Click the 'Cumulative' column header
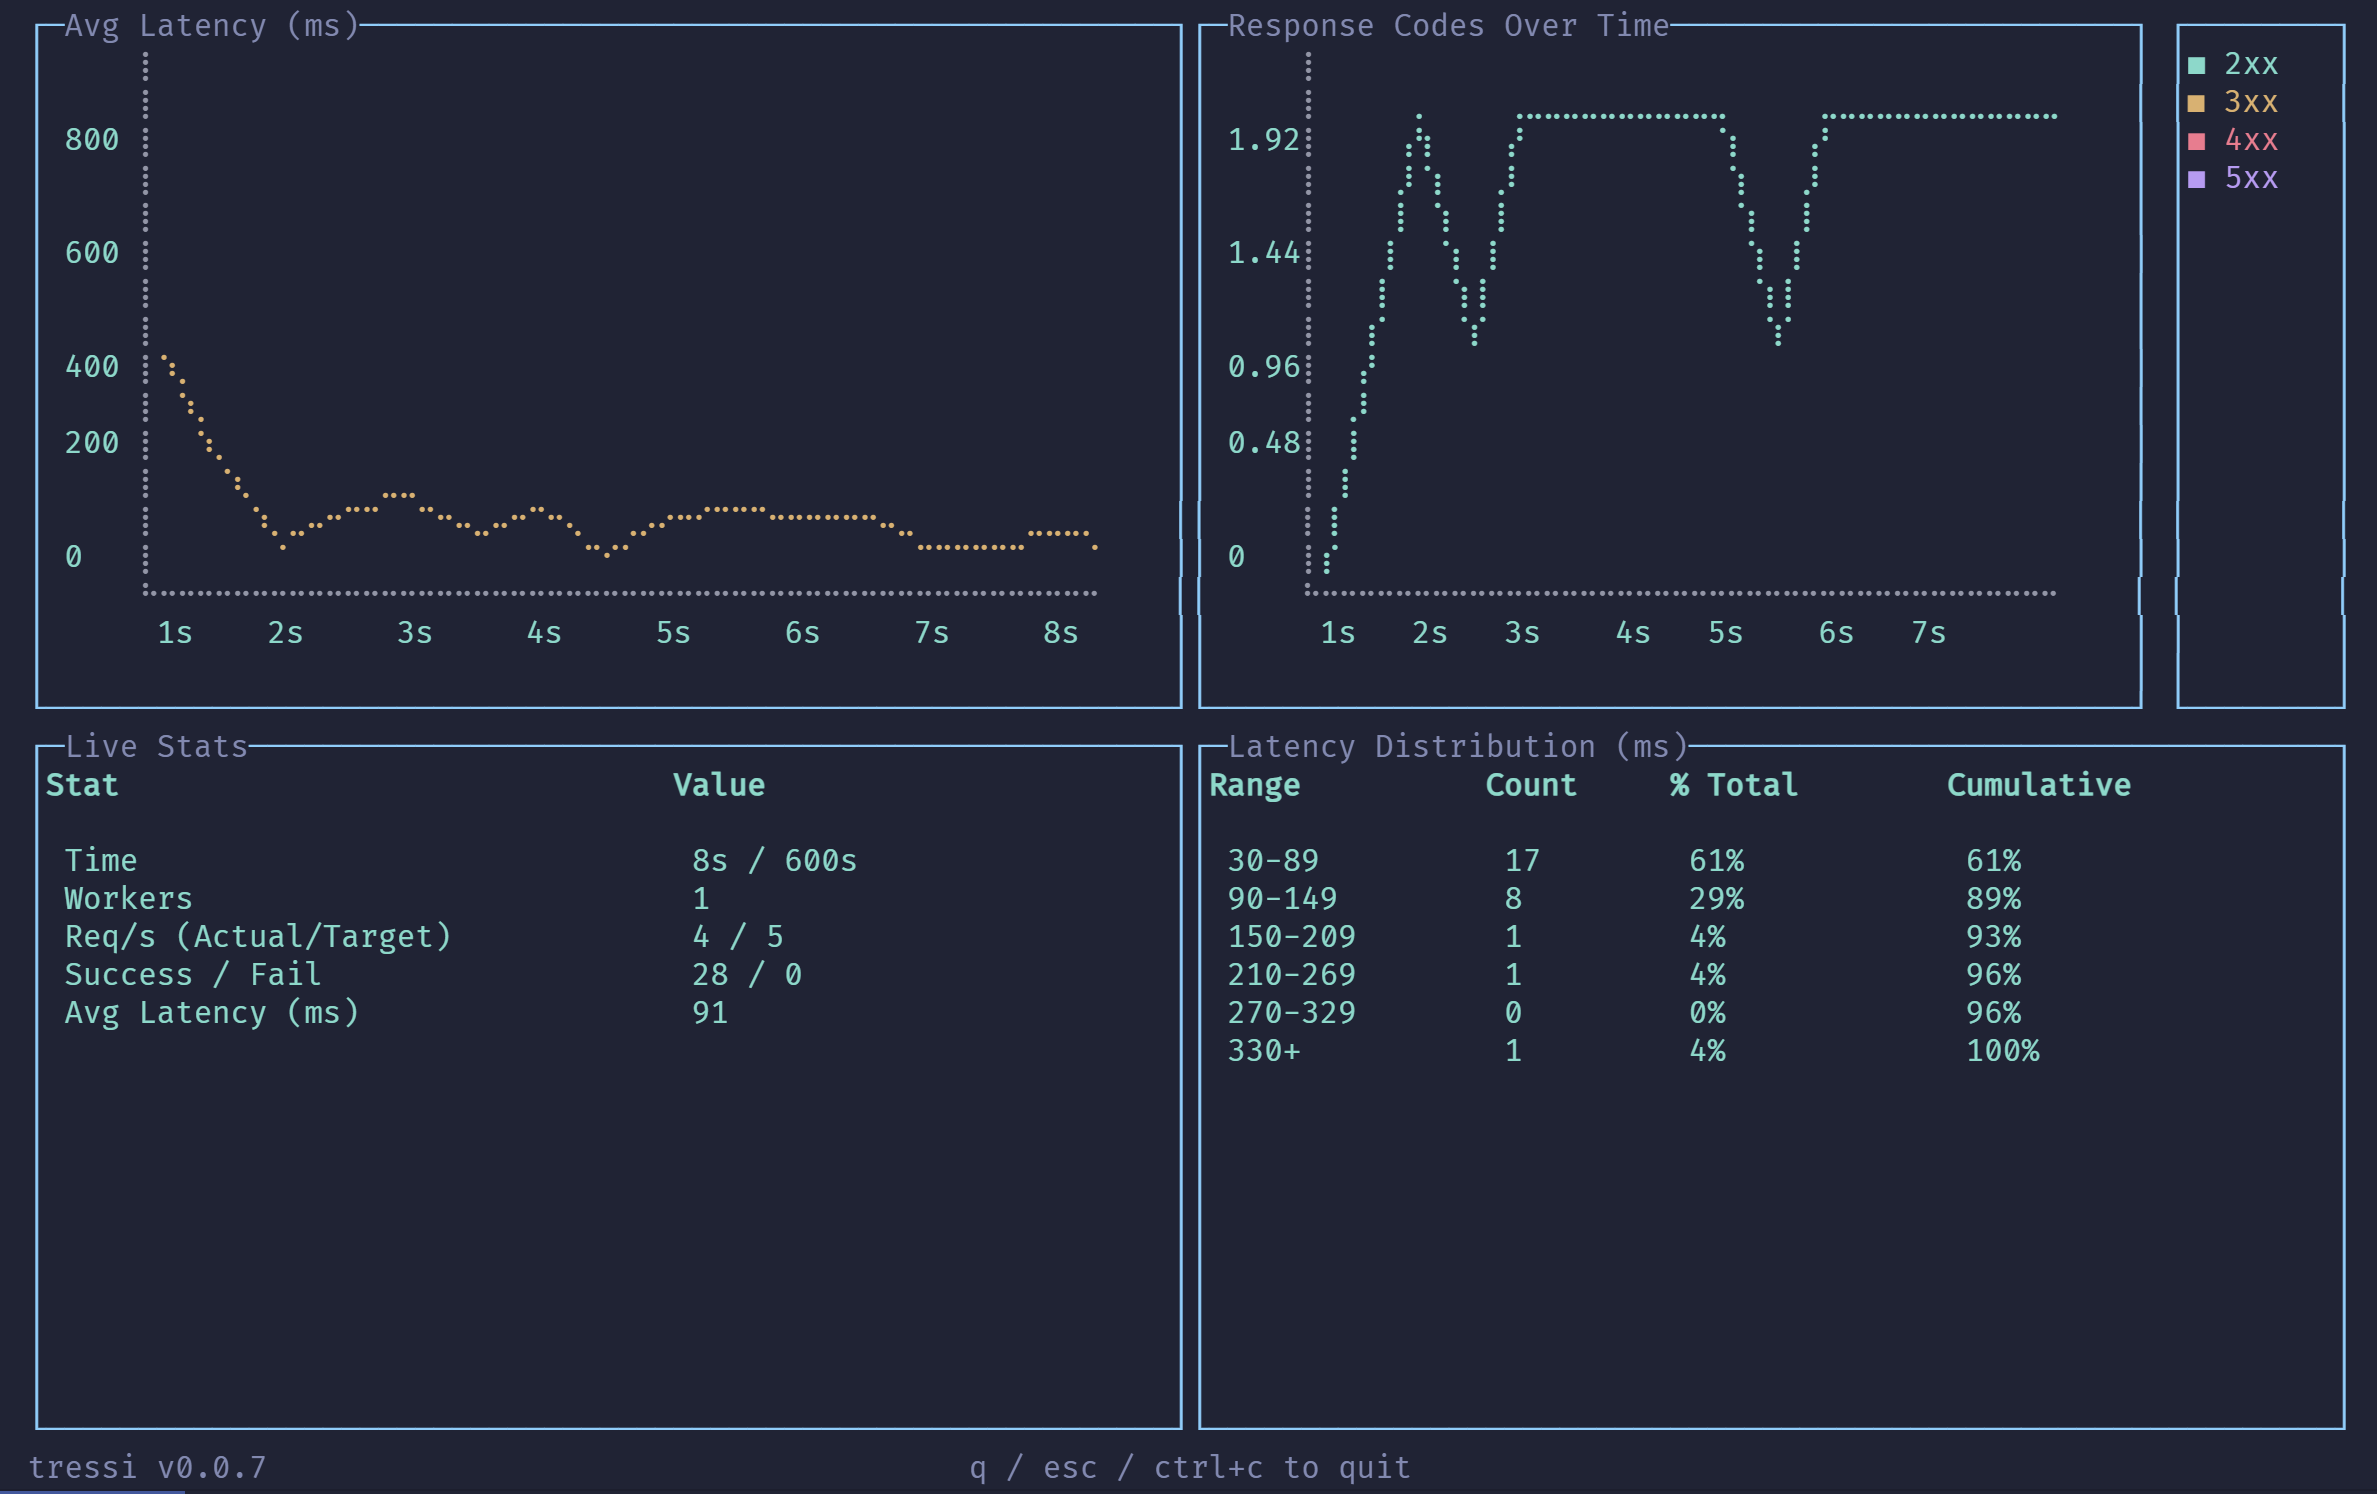2377x1494 pixels. [x=2039, y=785]
